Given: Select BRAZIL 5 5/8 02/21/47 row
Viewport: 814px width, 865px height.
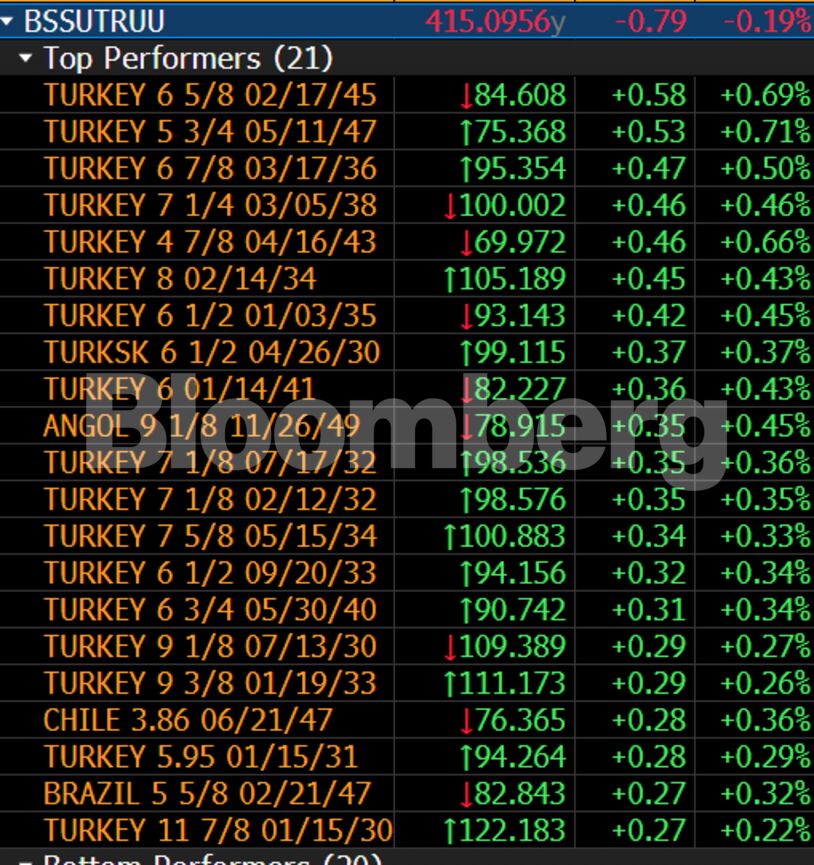Looking at the screenshot, I should point(207,794).
